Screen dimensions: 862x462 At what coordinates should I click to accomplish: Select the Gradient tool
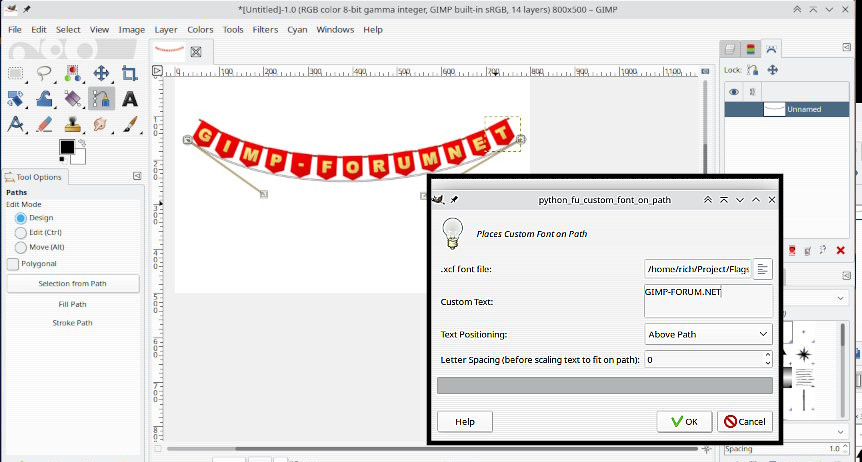[x=73, y=99]
